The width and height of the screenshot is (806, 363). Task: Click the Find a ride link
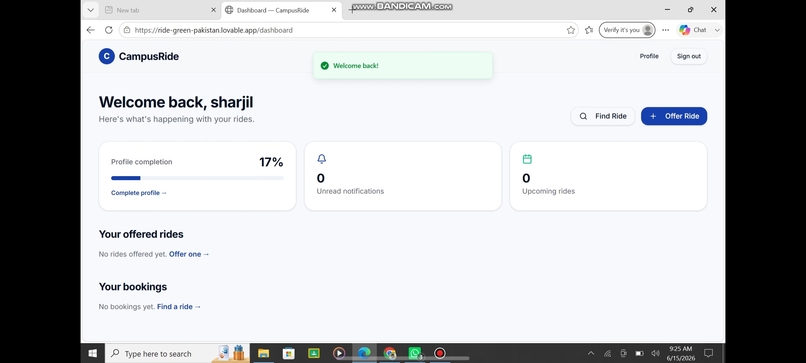coord(179,306)
